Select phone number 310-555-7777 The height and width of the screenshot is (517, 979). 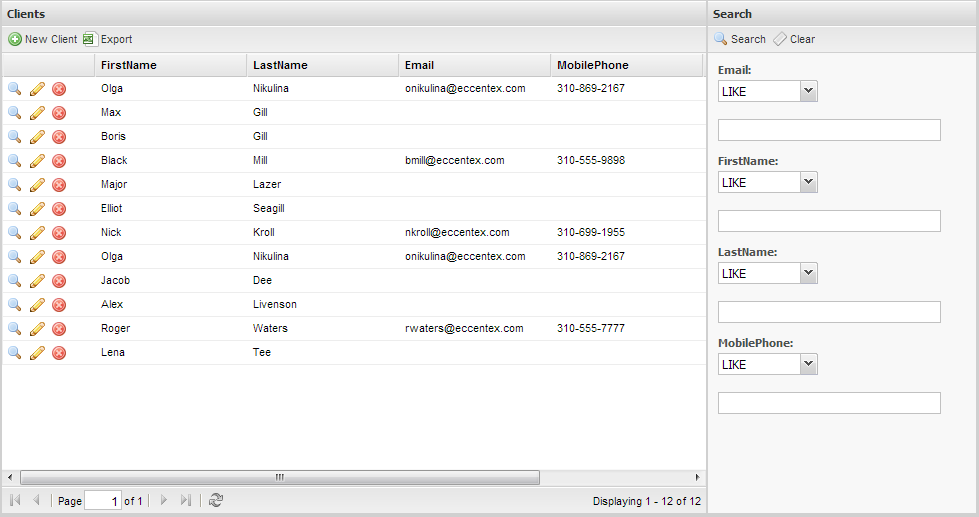coord(591,328)
